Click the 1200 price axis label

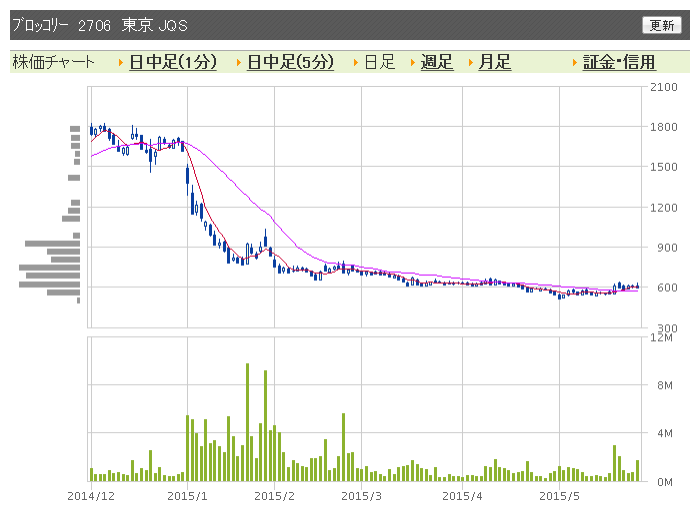point(663,208)
